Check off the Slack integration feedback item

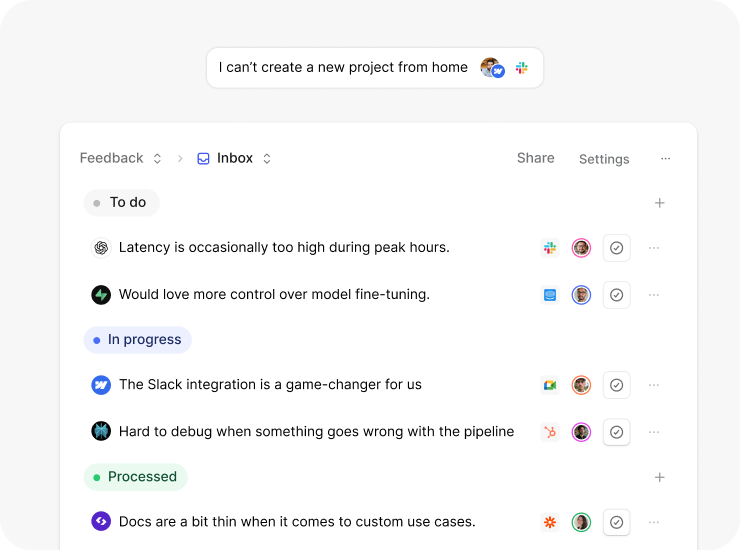[617, 385]
